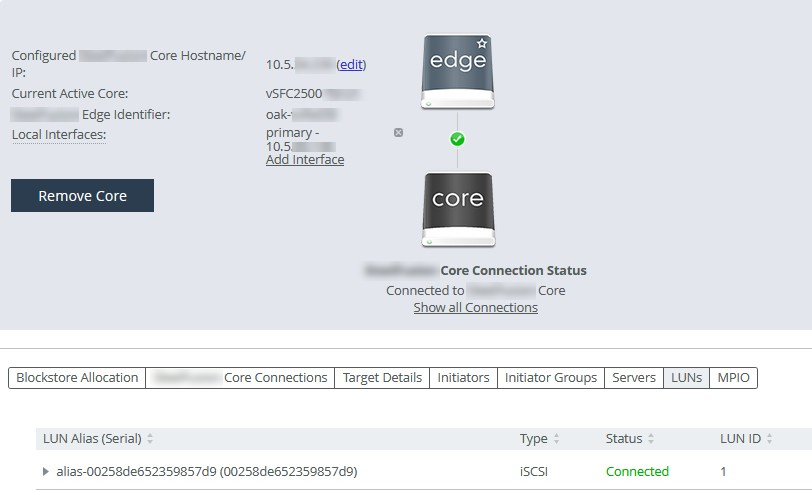Click the Add Interface link

(305, 160)
